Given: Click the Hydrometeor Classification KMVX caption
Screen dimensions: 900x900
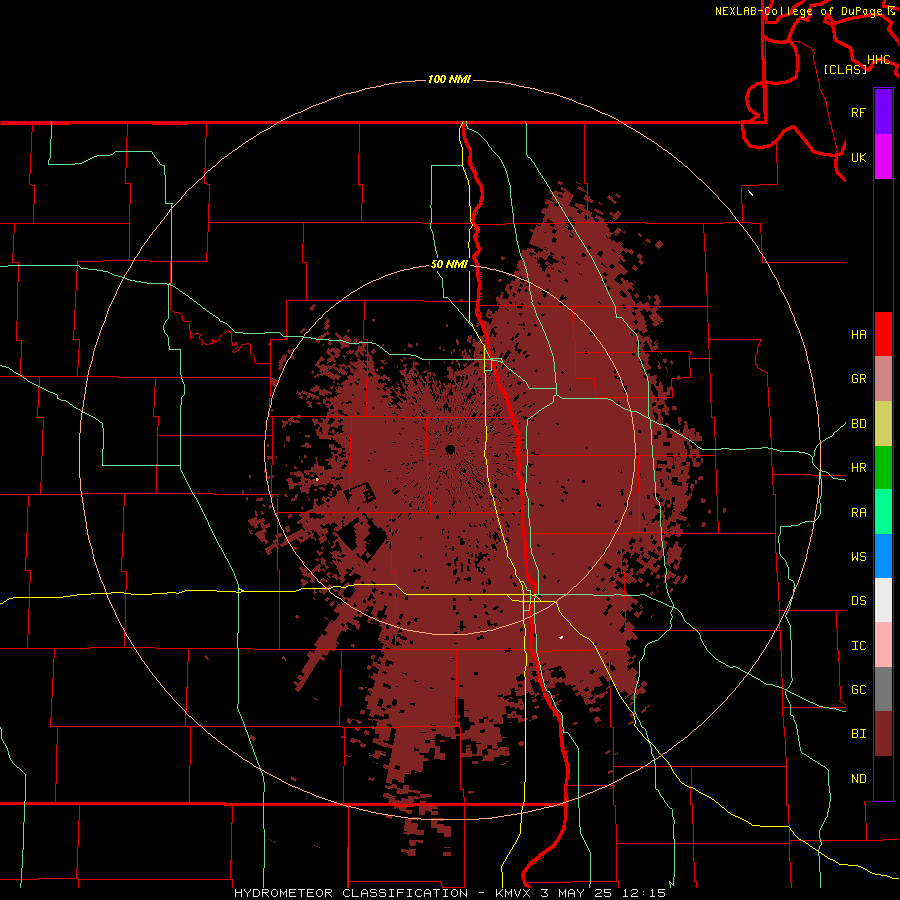Looking at the screenshot, I should [449, 893].
